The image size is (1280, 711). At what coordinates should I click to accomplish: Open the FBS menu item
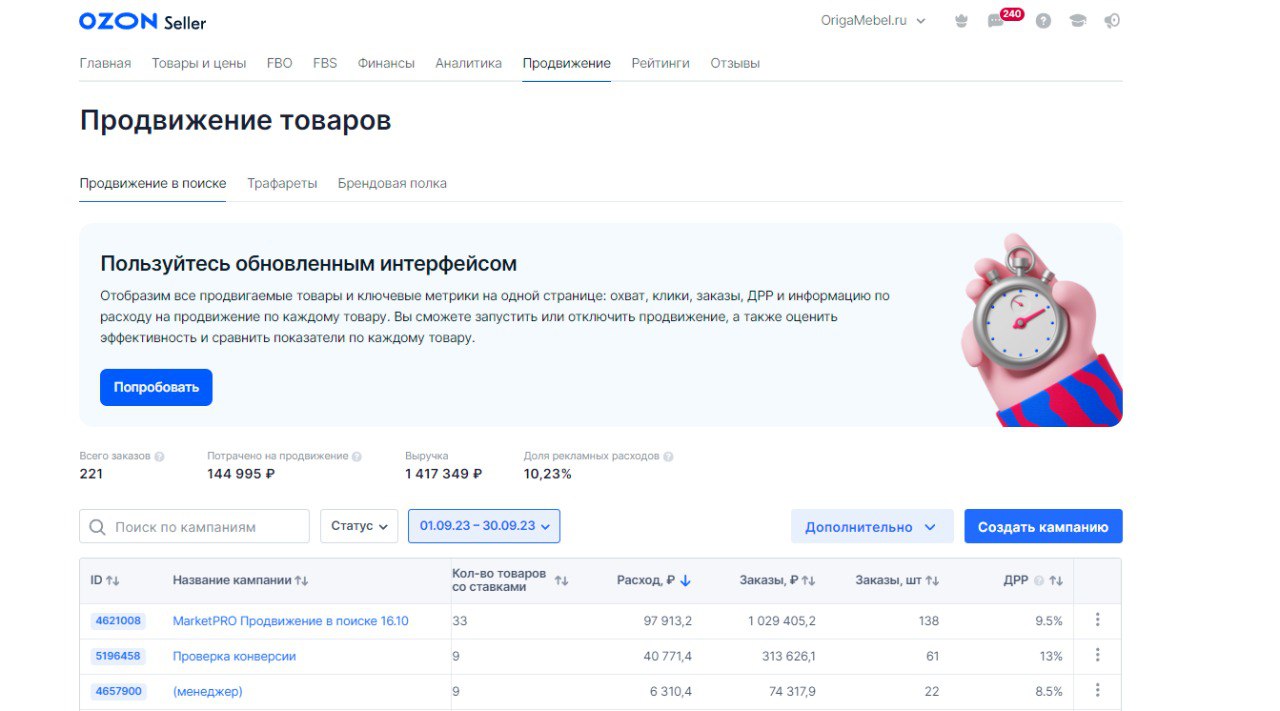325,63
